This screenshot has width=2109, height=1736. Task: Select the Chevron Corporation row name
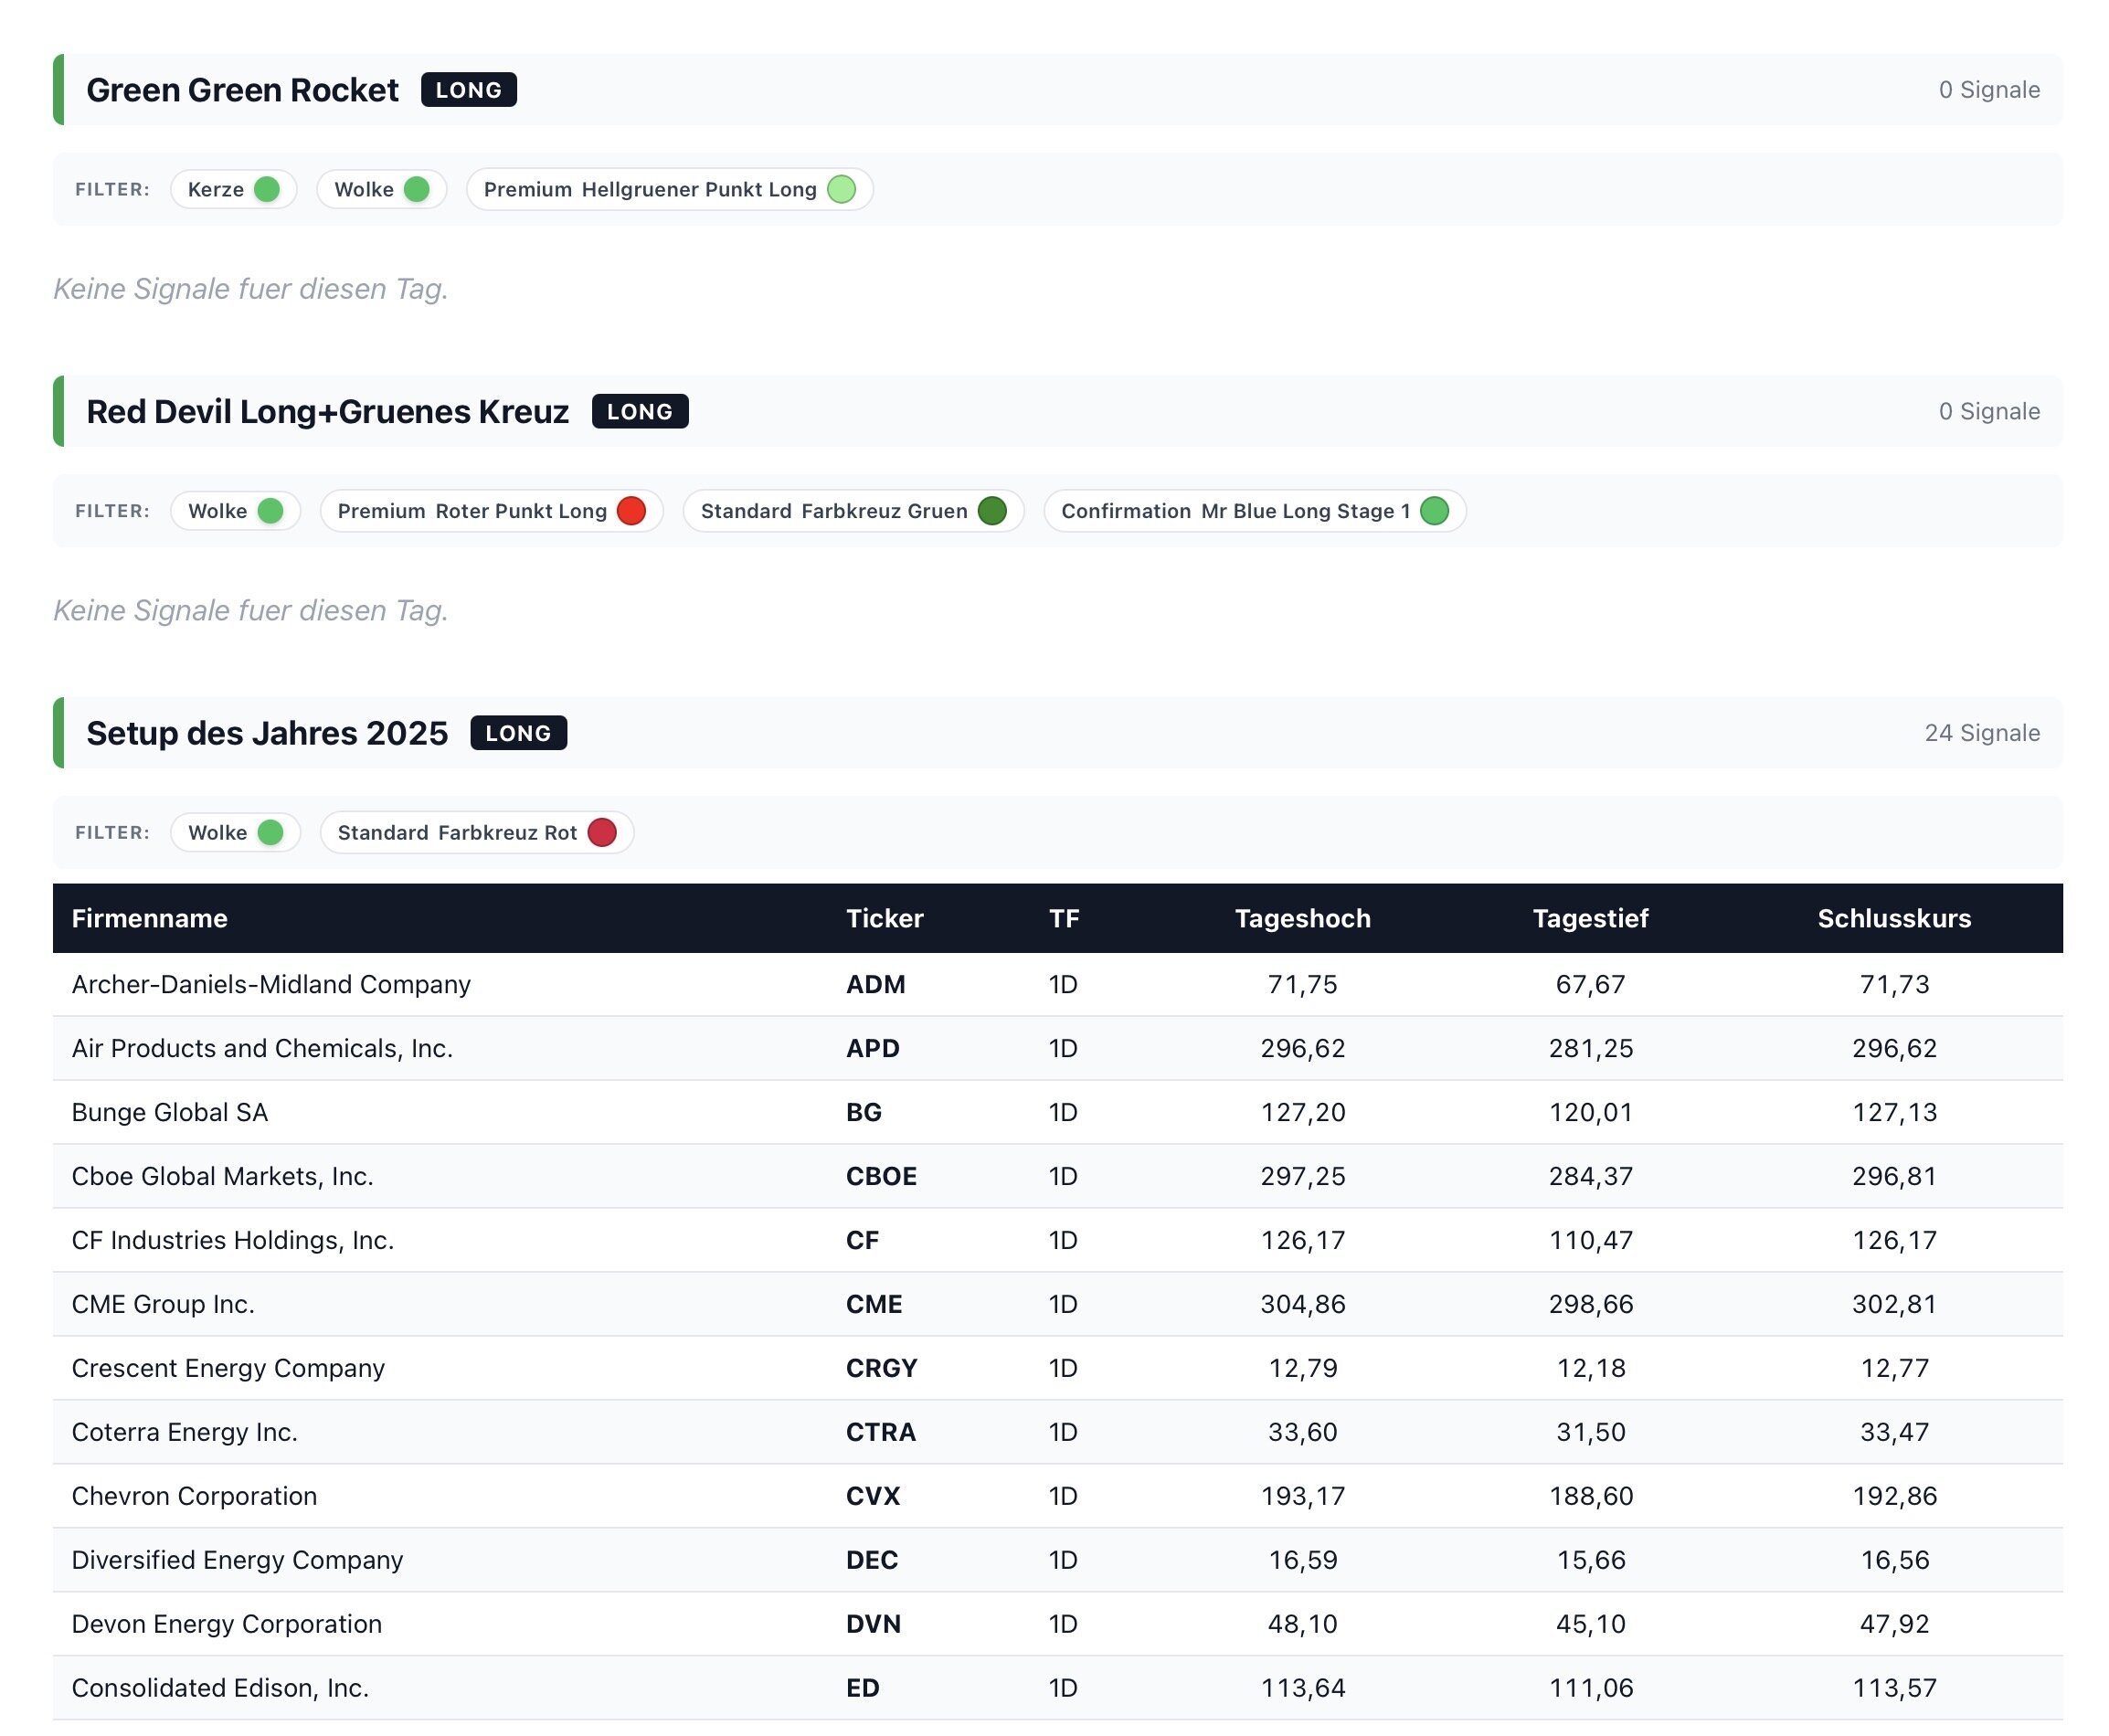point(194,1495)
